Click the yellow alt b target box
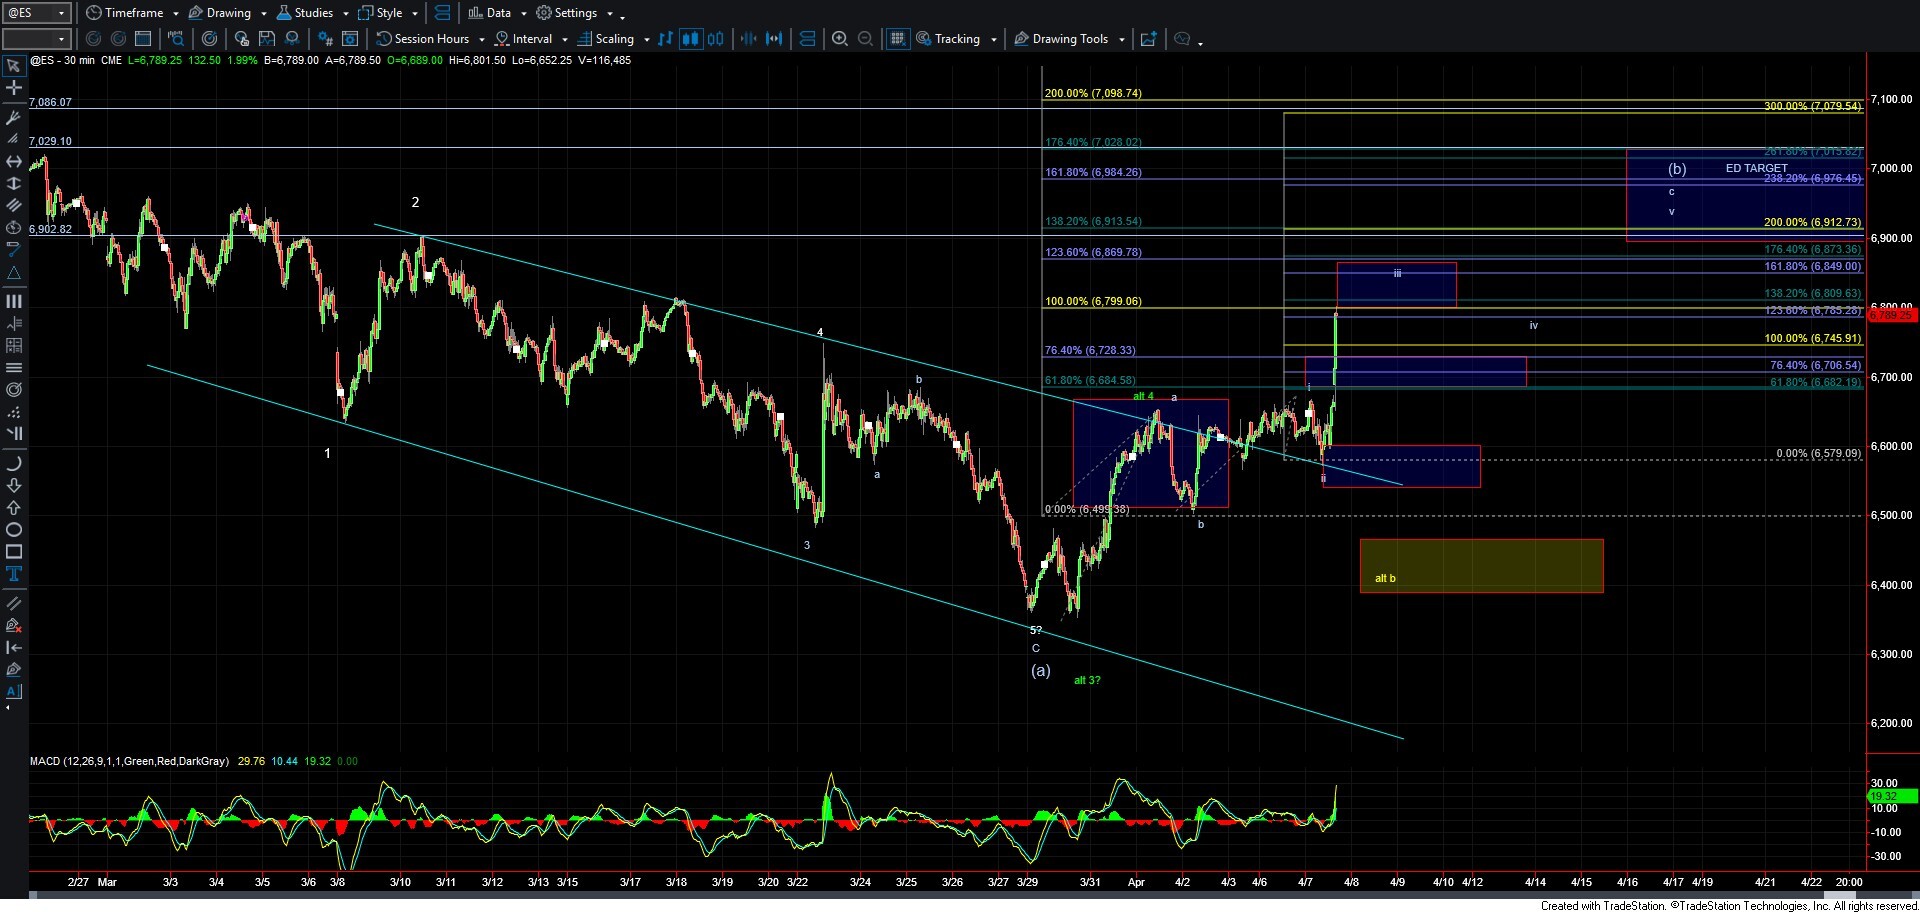 tap(1481, 566)
